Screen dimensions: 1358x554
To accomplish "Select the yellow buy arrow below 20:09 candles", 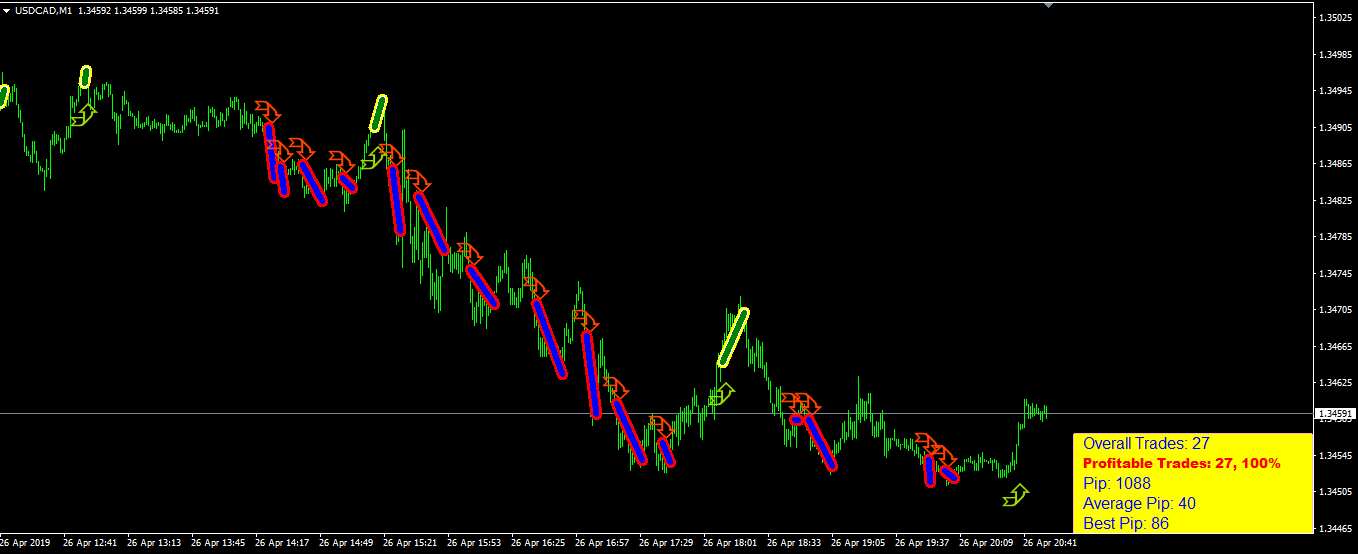I will (1016, 494).
